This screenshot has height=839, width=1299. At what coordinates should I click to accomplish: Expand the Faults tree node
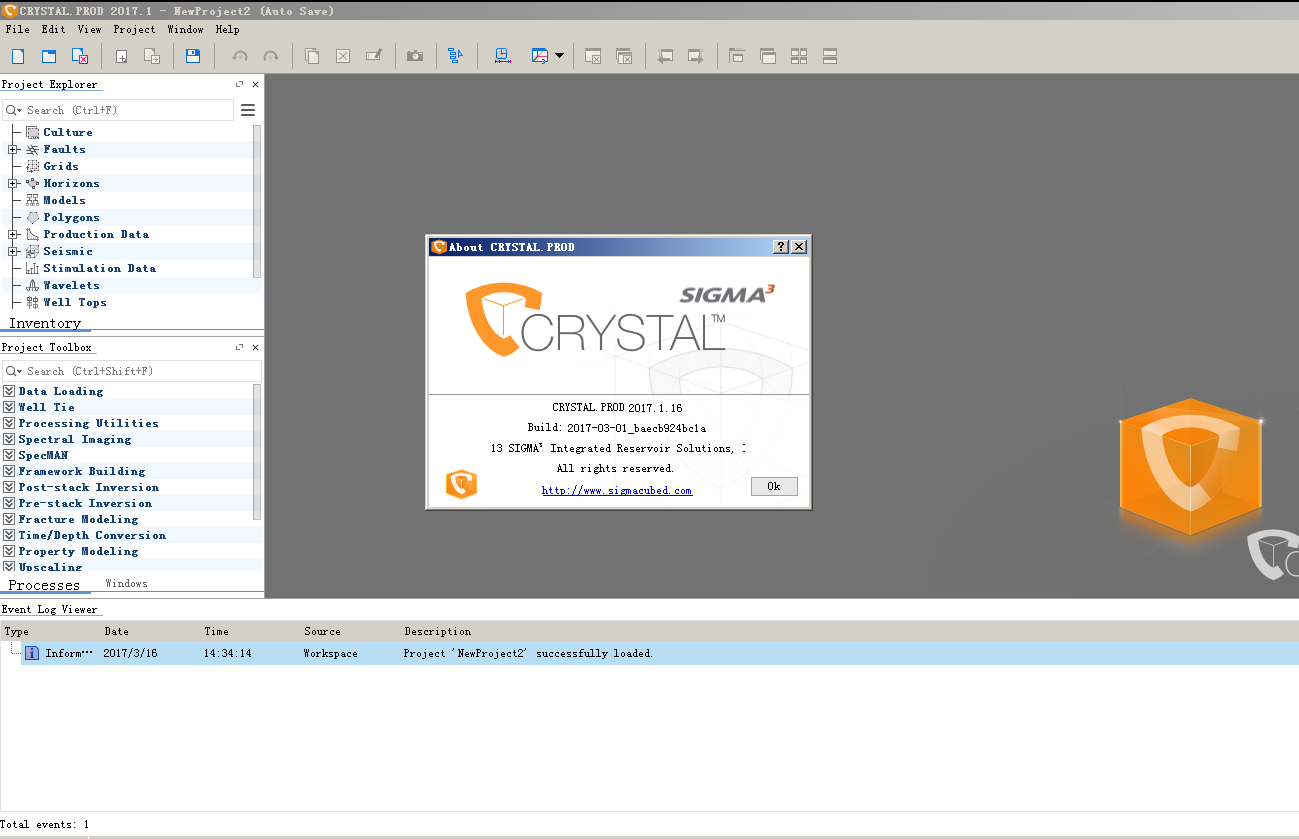click(13, 149)
